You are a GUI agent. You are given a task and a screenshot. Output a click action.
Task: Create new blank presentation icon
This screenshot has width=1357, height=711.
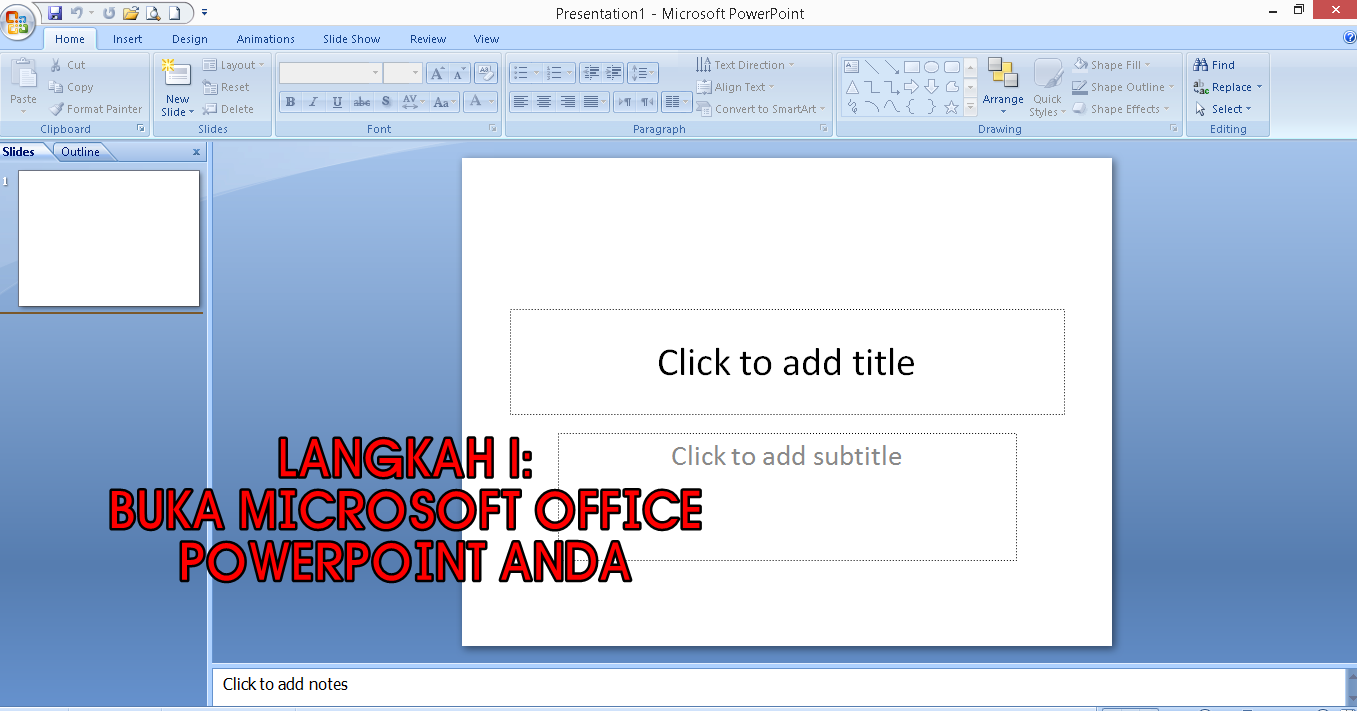coord(175,13)
